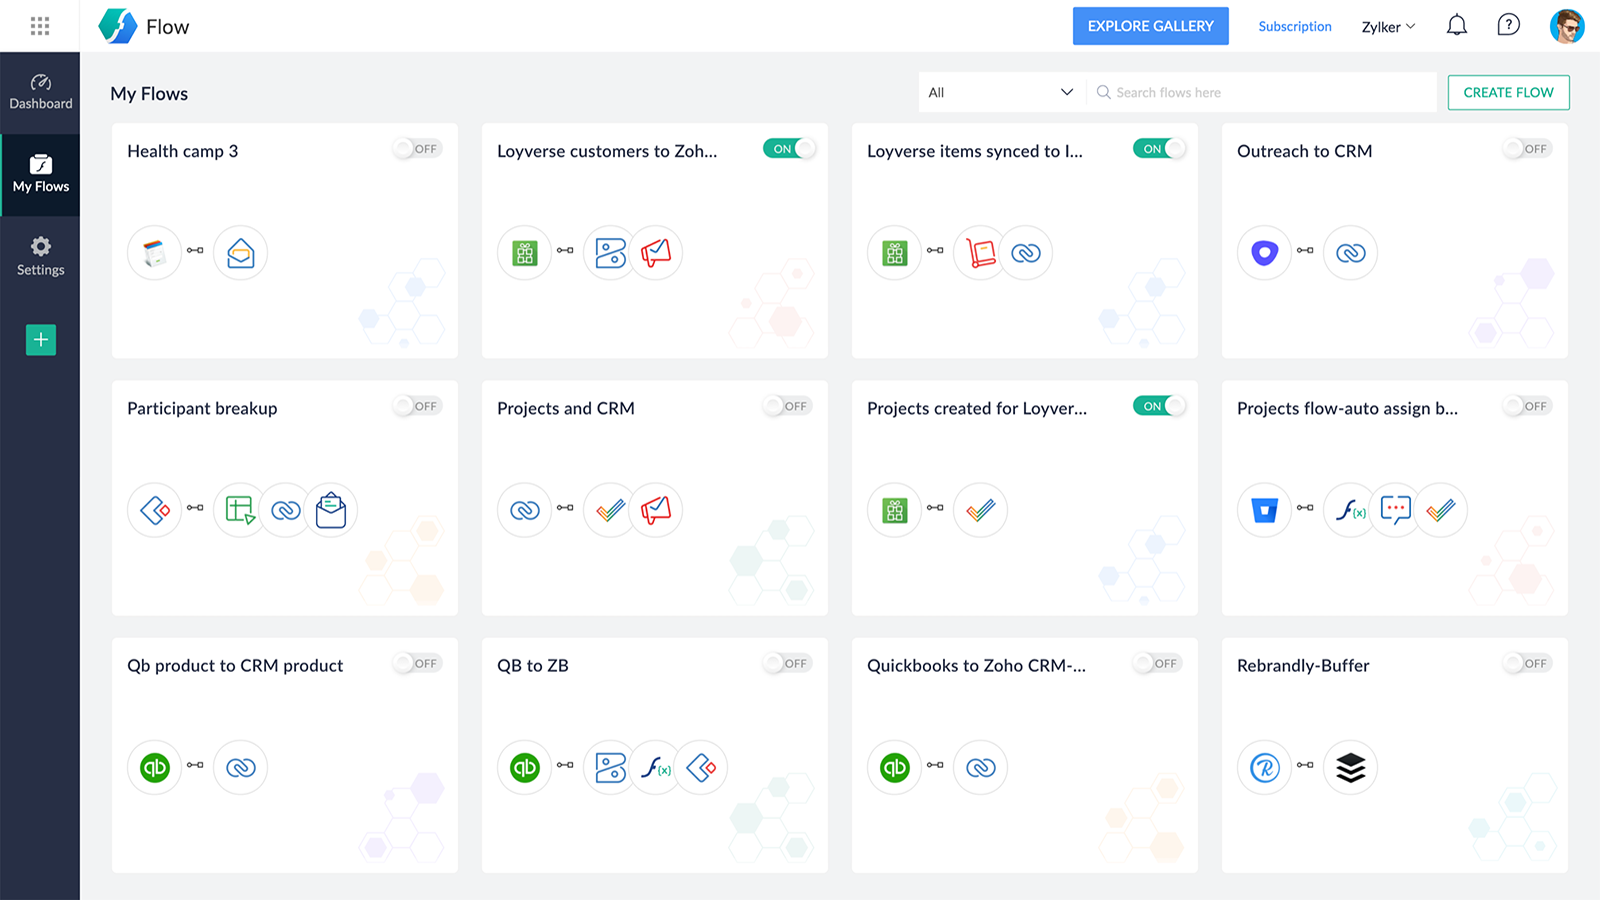Go to Dashboard in the sidebar

point(41,92)
